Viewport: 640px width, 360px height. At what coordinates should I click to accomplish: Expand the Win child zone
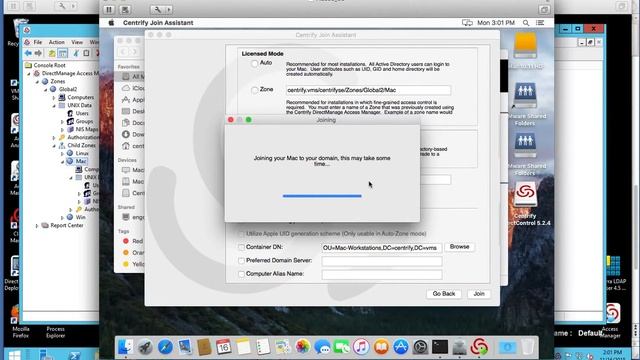point(62,218)
